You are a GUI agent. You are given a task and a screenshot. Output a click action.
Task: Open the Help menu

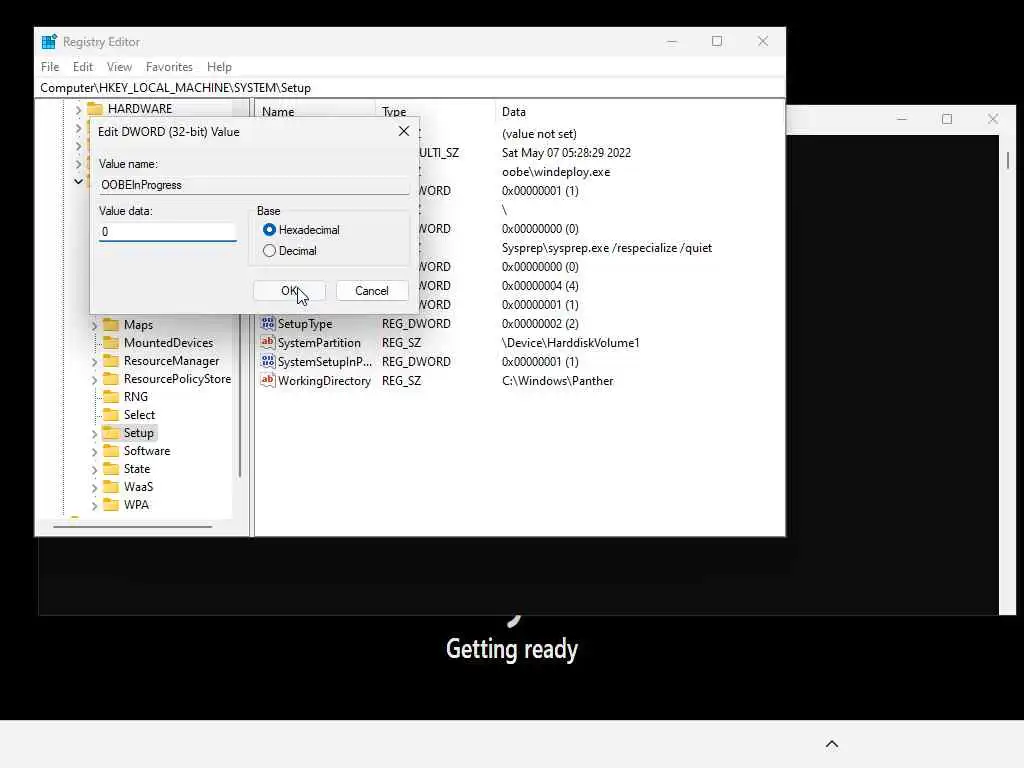pyautogui.click(x=219, y=67)
